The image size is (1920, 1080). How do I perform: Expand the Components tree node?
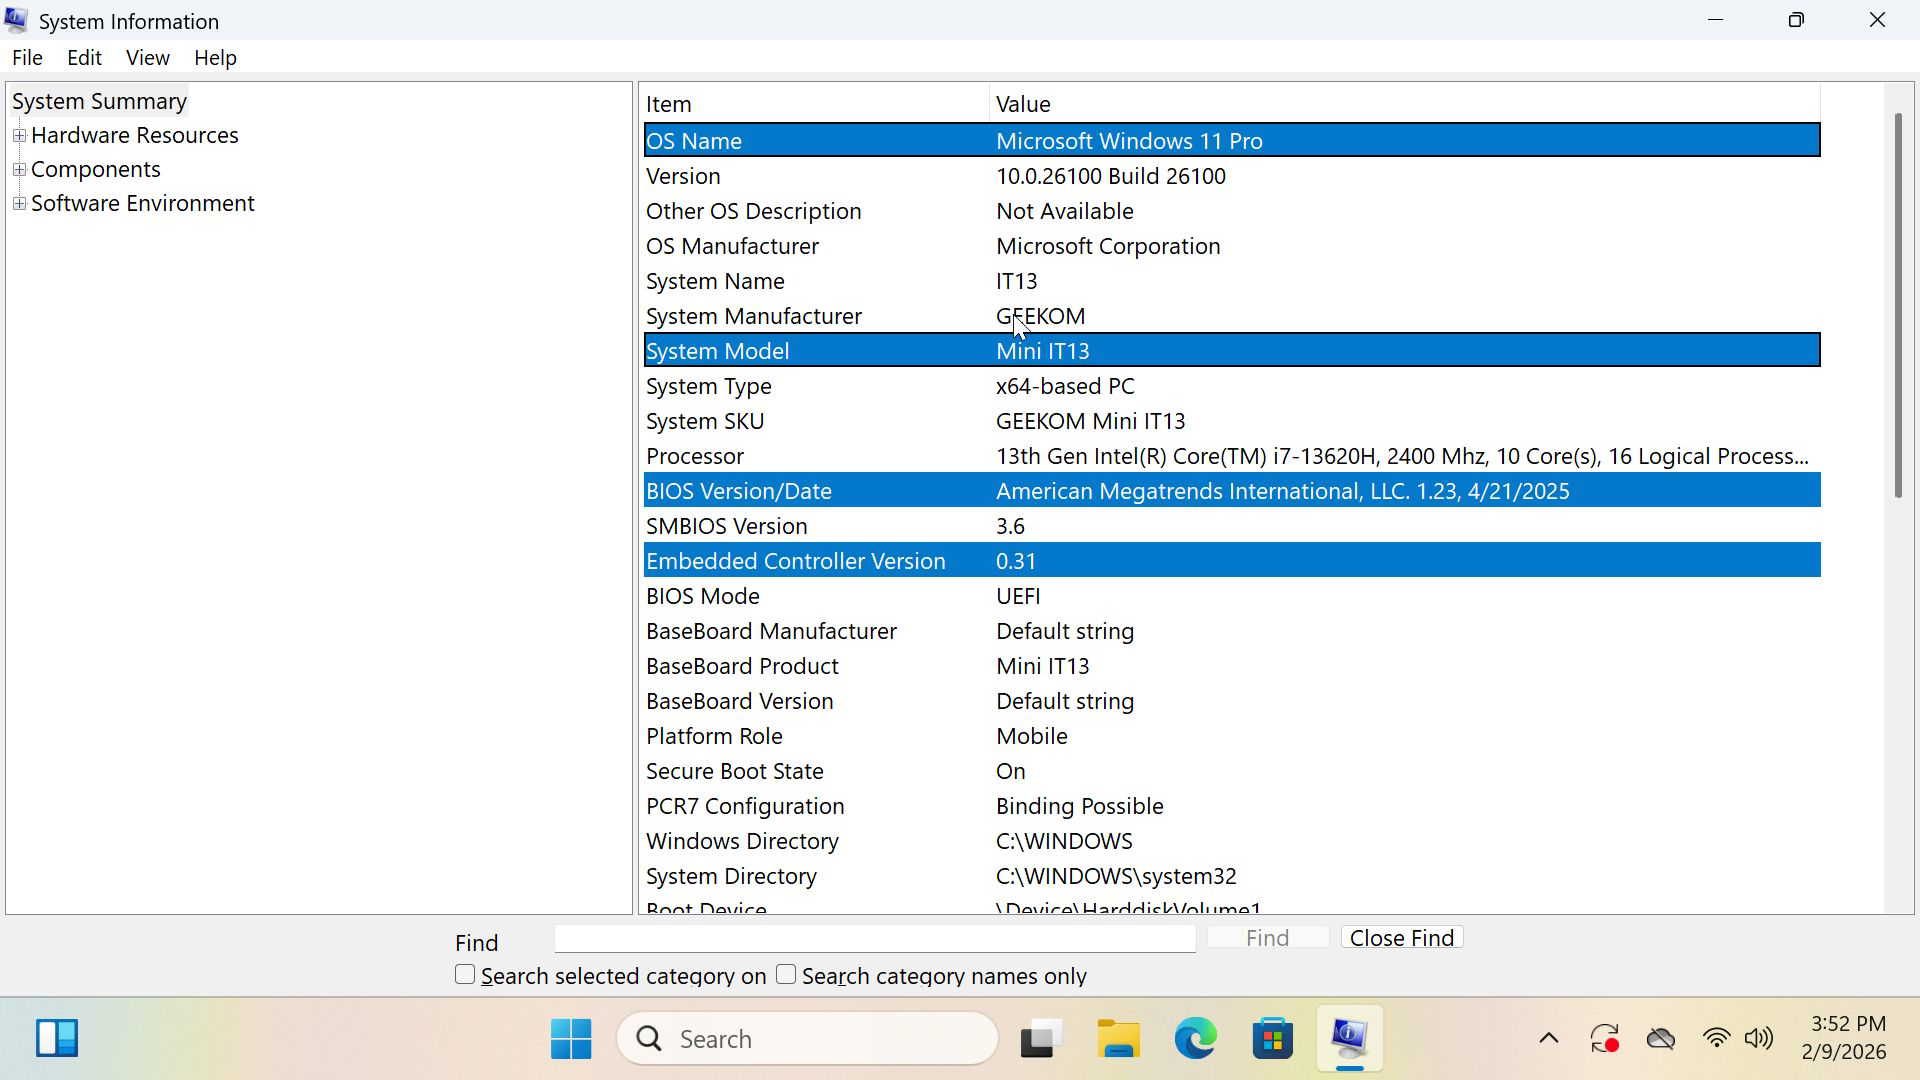pyautogui.click(x=19, y=170)
